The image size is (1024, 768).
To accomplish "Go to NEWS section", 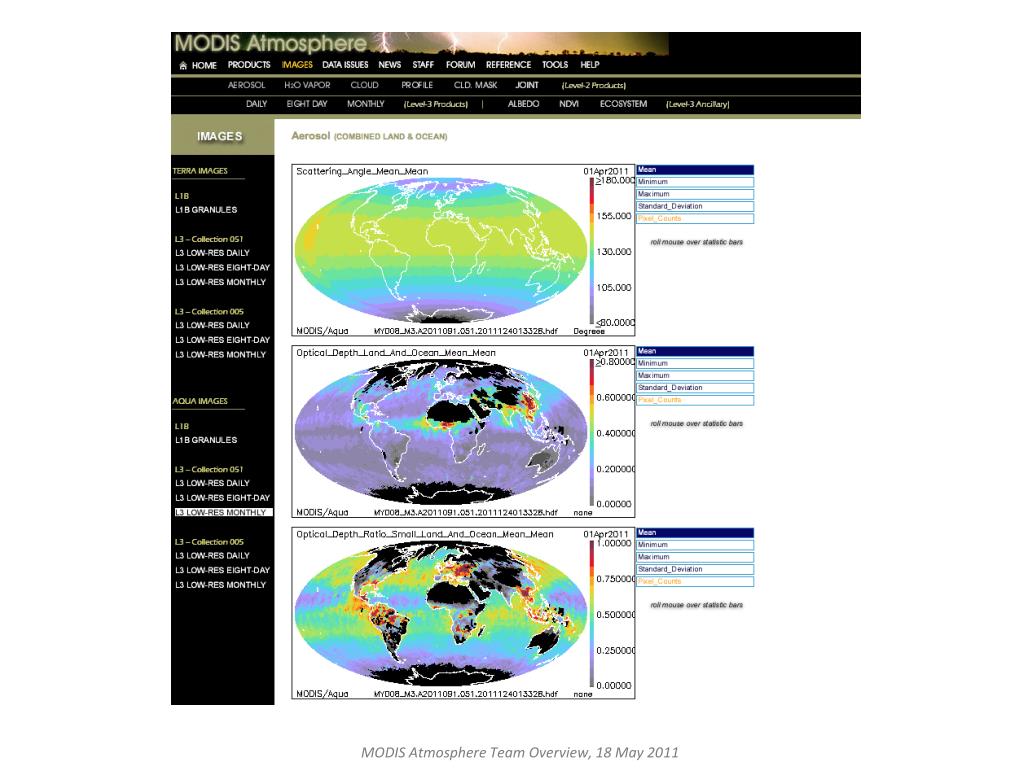I will [x=389, y=65].
